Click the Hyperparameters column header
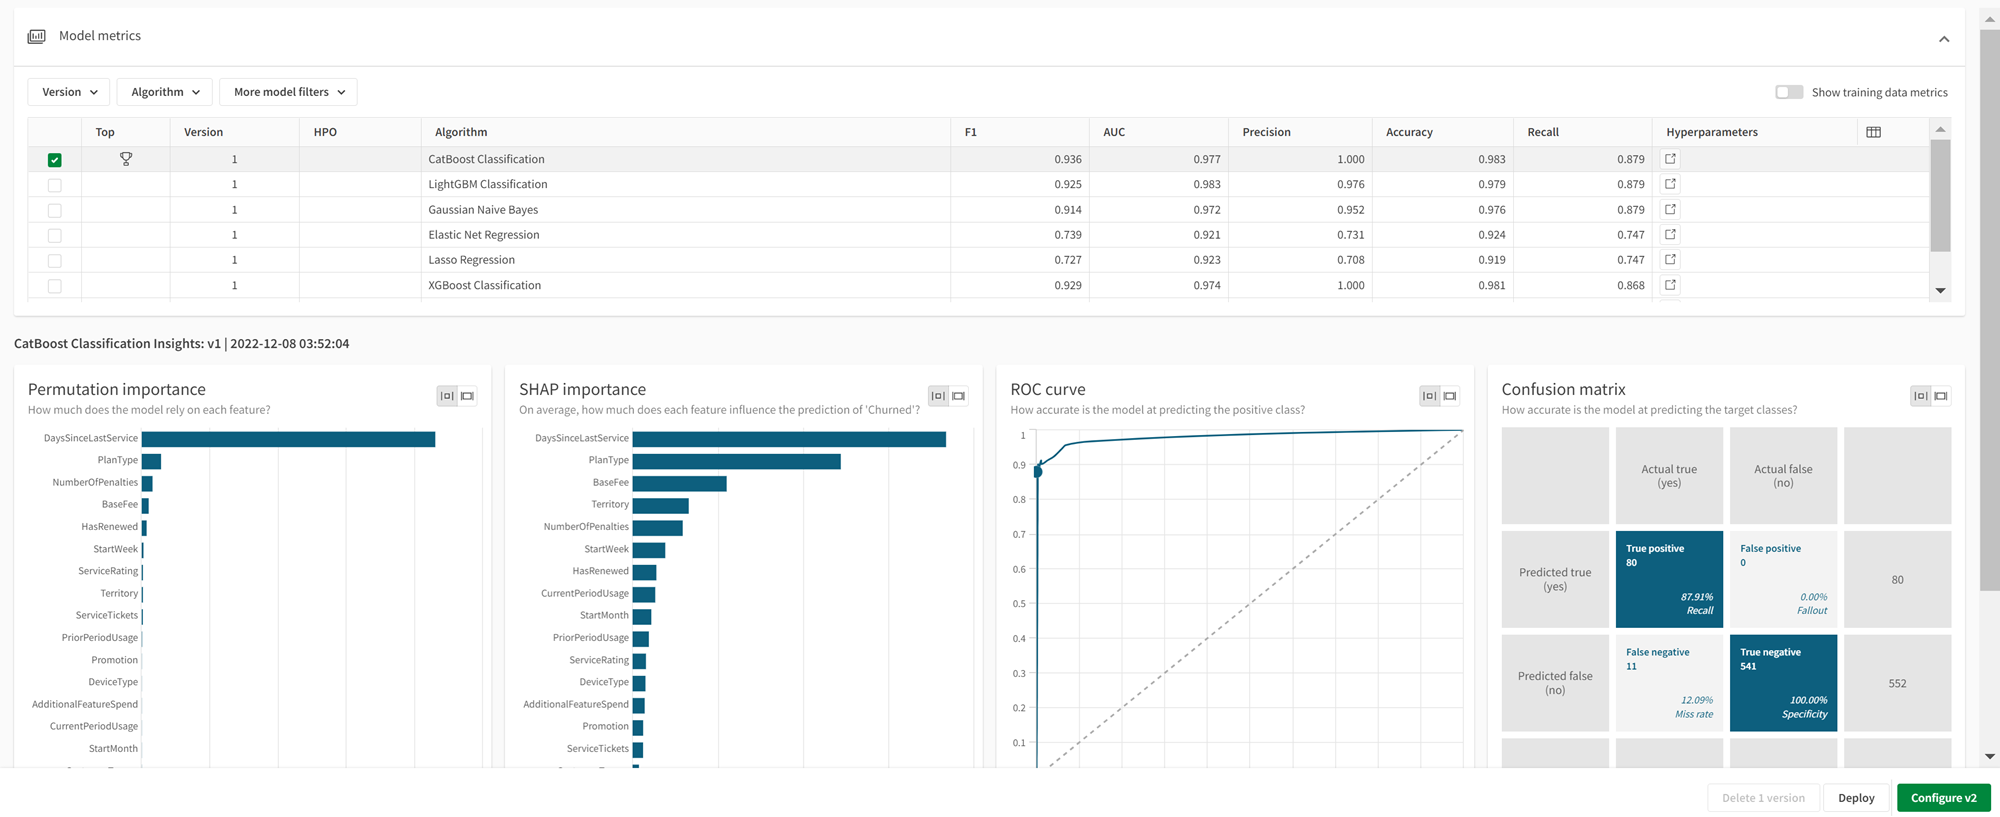2000x817 pixels. [x=1755, y=132]
